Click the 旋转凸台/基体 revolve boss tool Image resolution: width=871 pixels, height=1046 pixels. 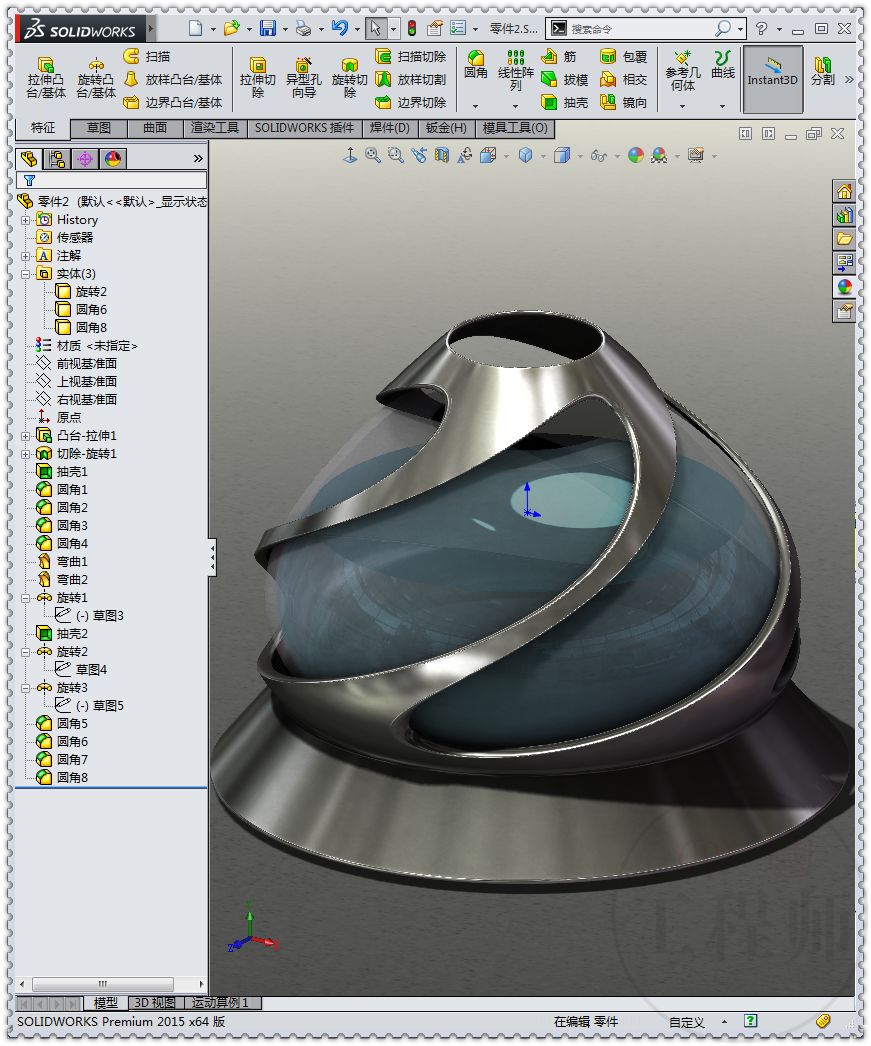(x=95, y=79)
